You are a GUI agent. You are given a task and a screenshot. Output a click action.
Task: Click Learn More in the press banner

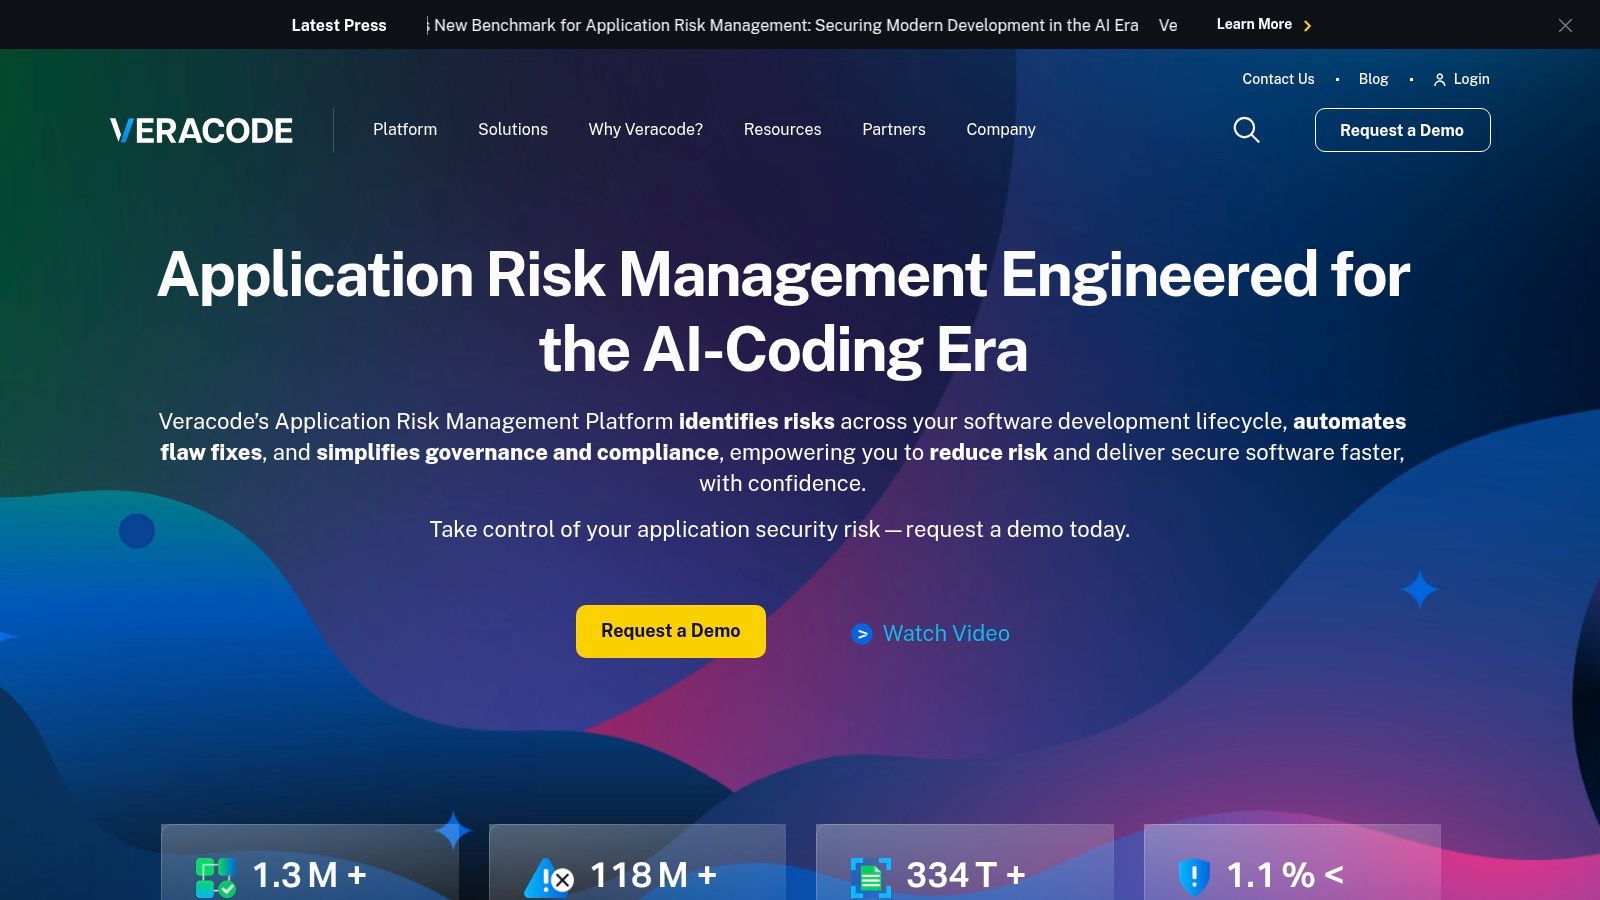pyautogui.click(x=1254, y=25)
